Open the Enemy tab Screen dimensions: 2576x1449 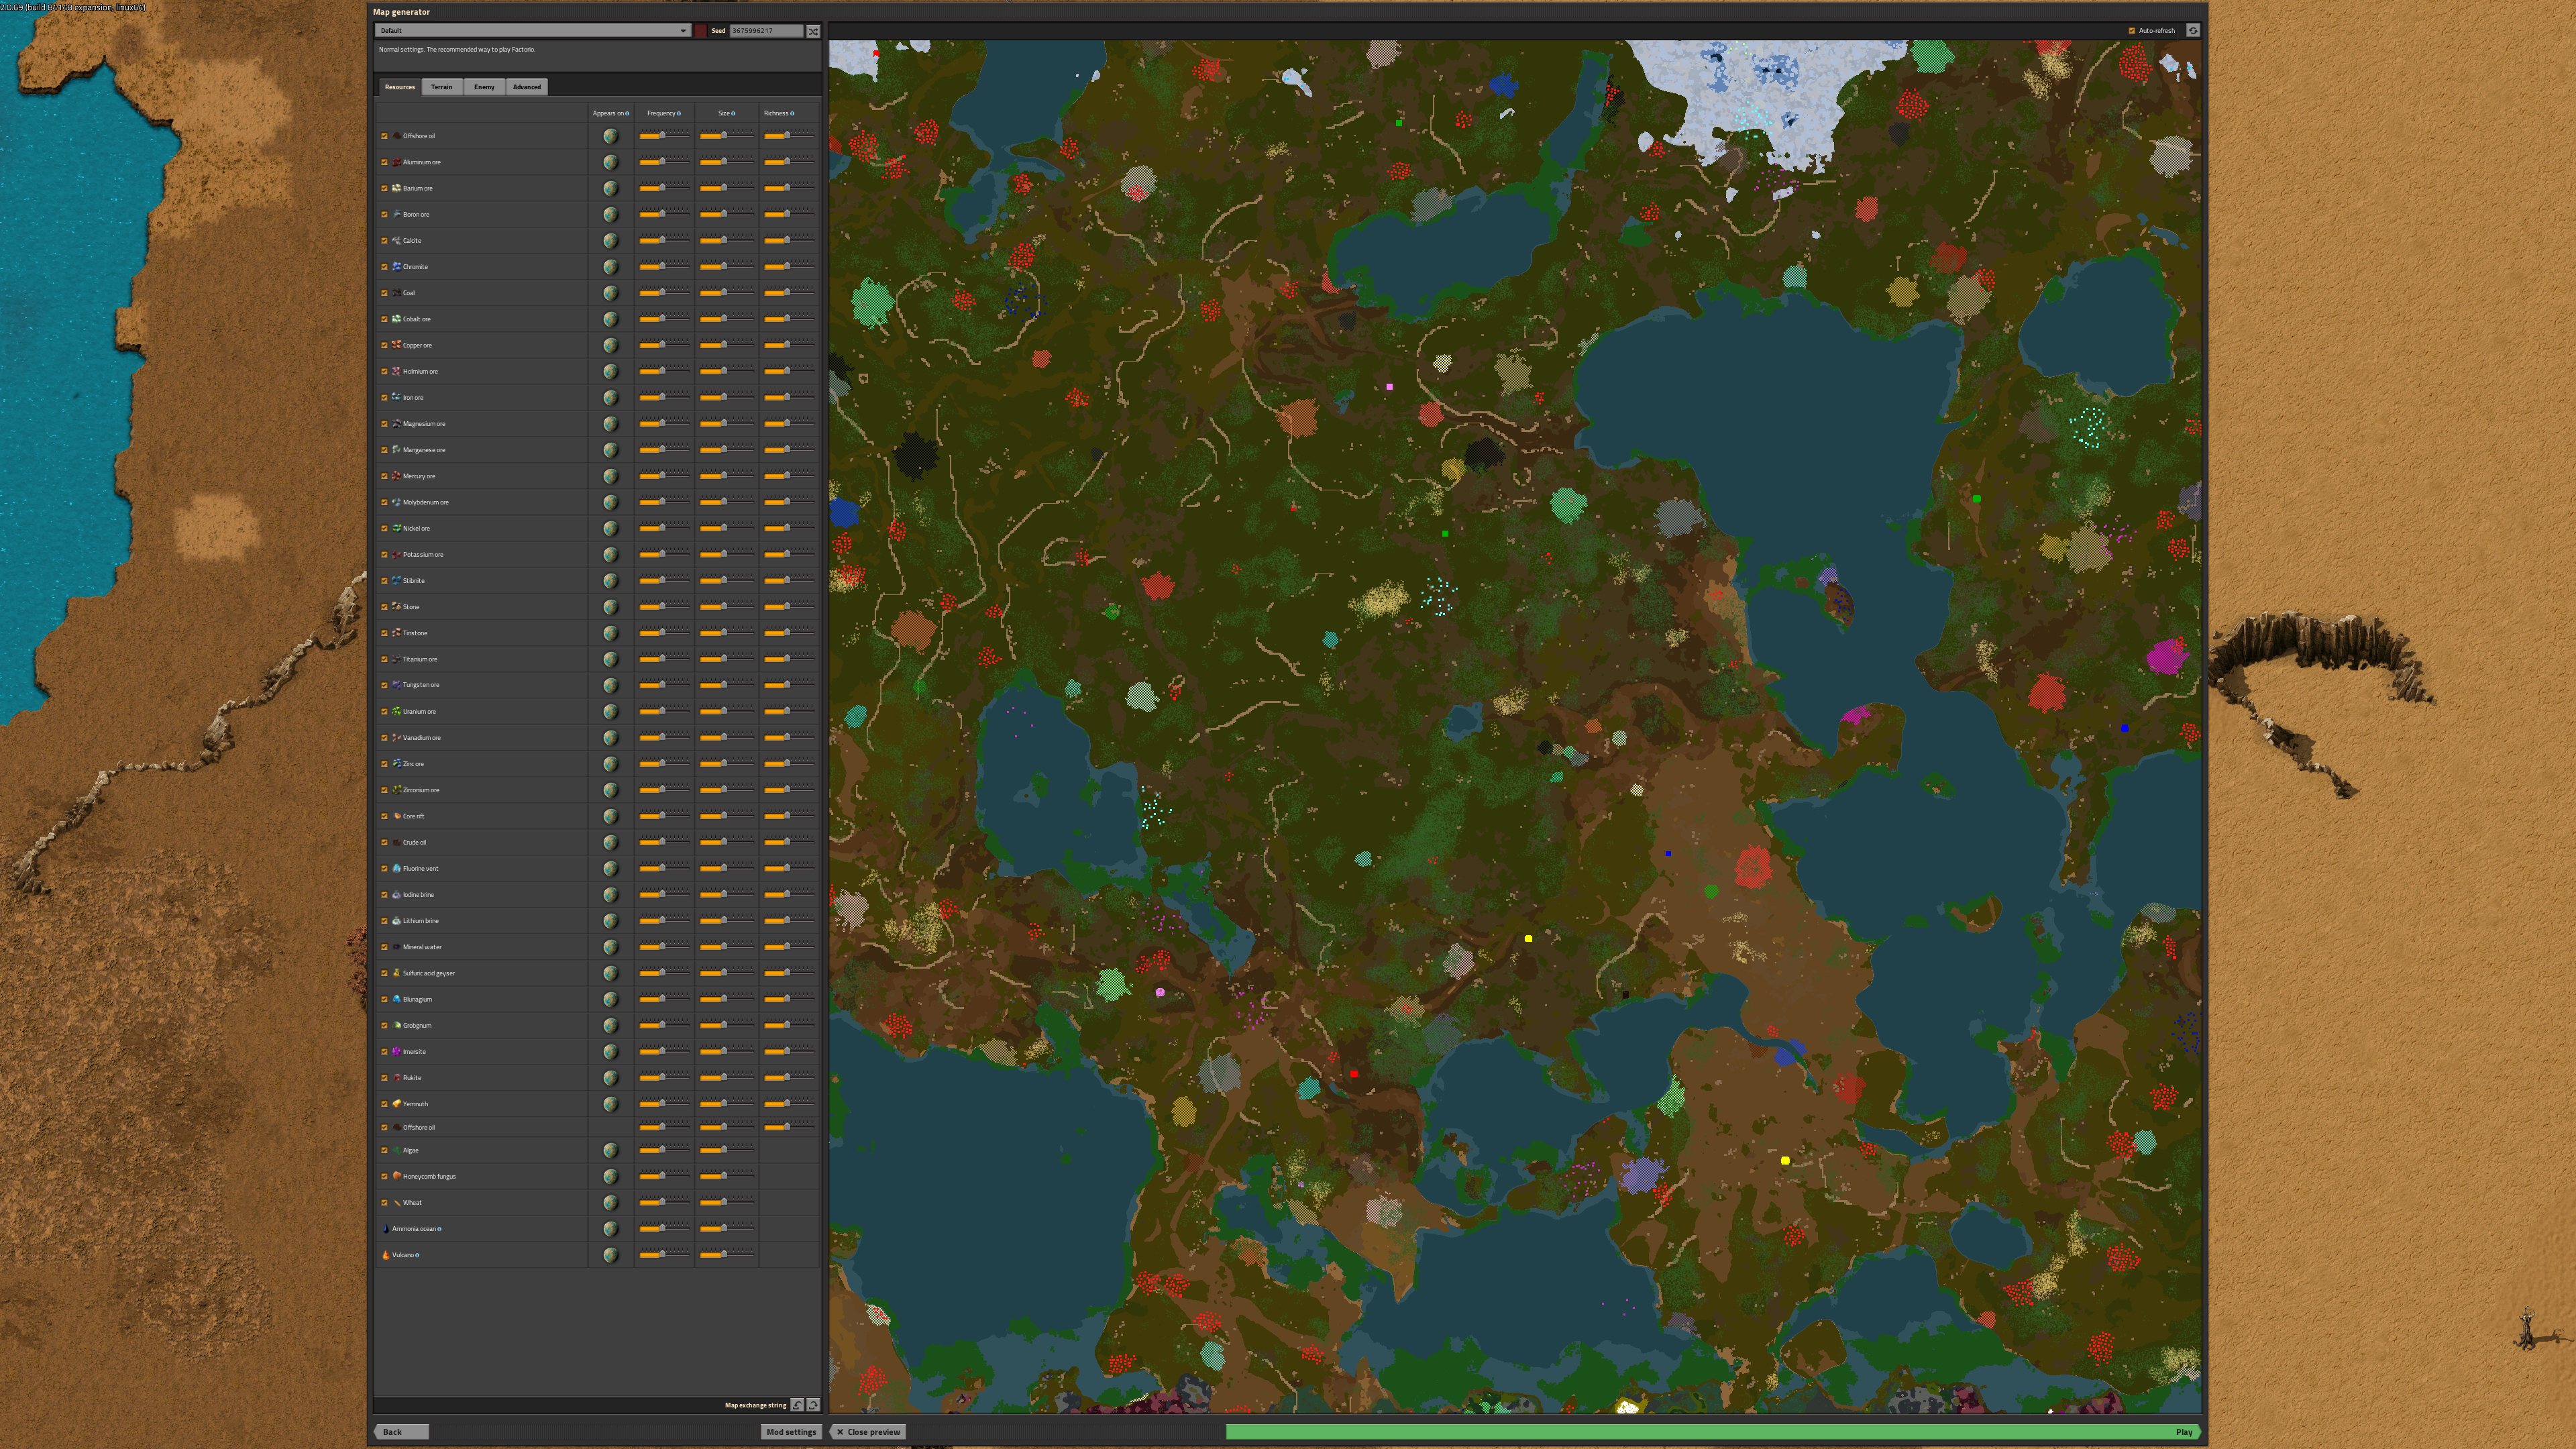tap(484, 87)
